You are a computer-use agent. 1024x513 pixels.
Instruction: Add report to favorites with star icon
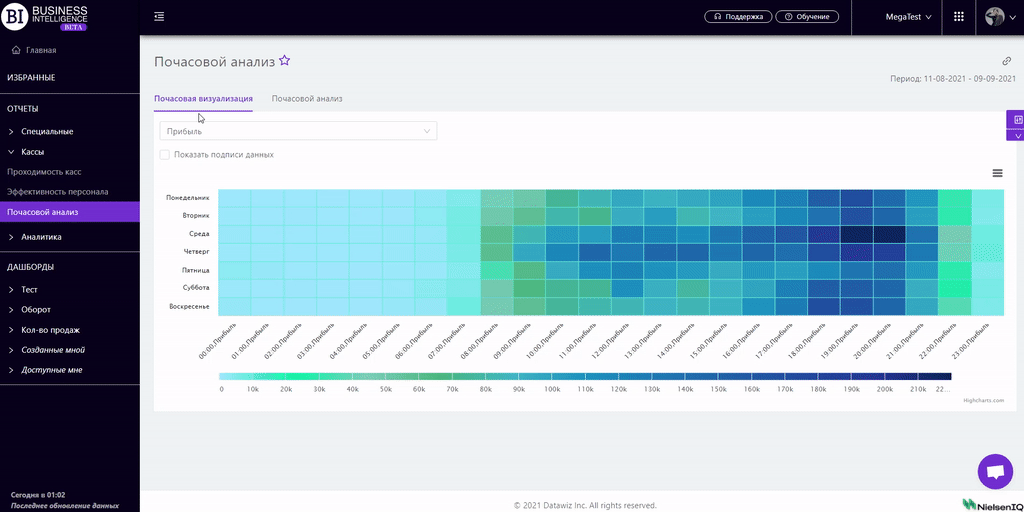point(285,61)
